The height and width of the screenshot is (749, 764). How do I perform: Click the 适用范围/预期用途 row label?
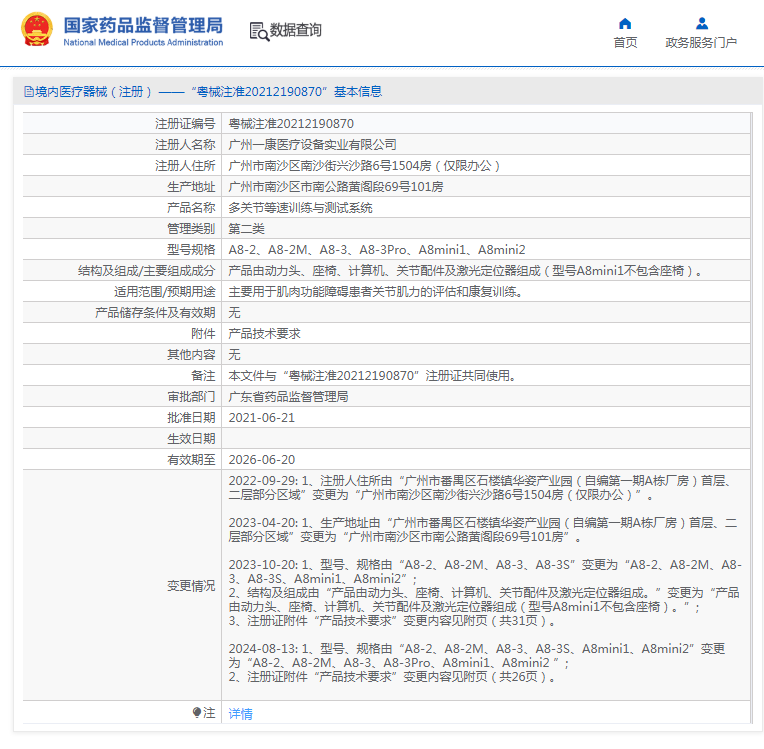tap(165, 291)
